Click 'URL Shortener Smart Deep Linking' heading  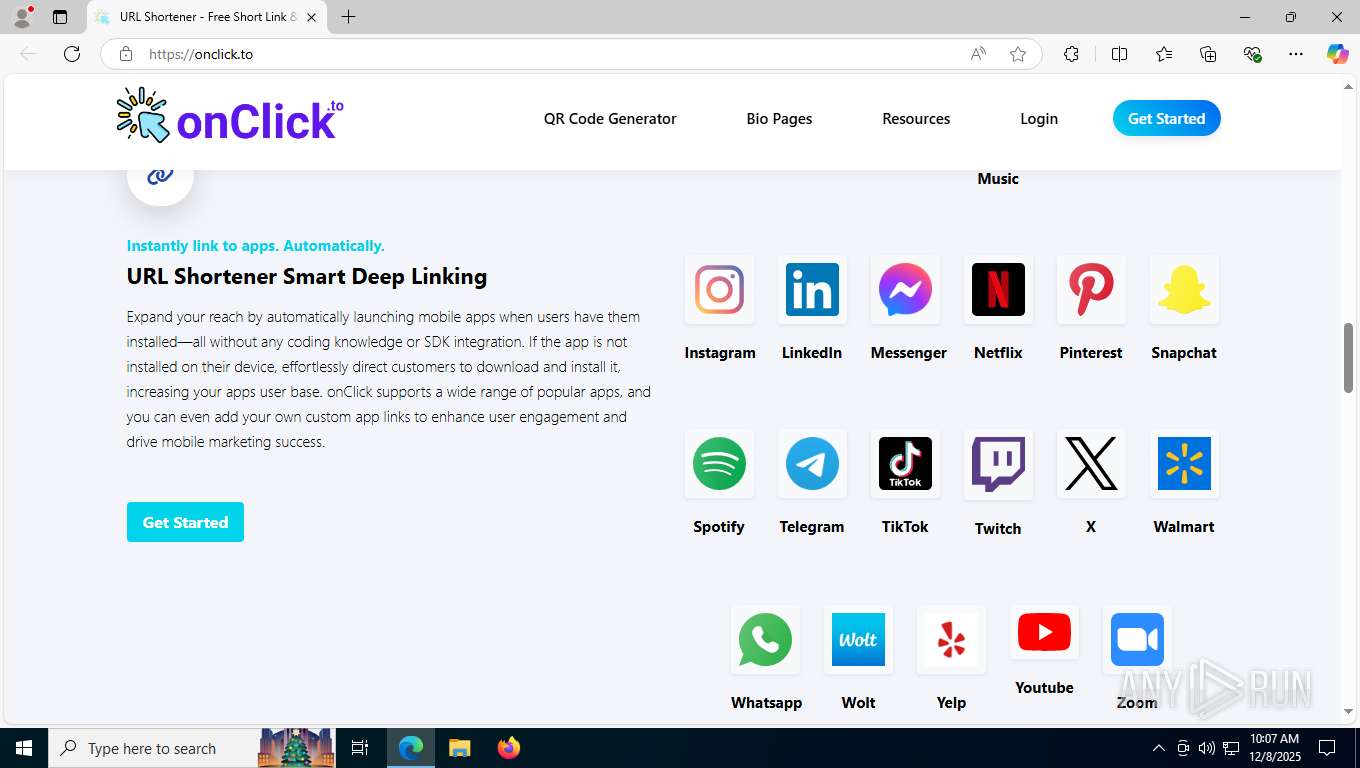(x=307, y=276)
